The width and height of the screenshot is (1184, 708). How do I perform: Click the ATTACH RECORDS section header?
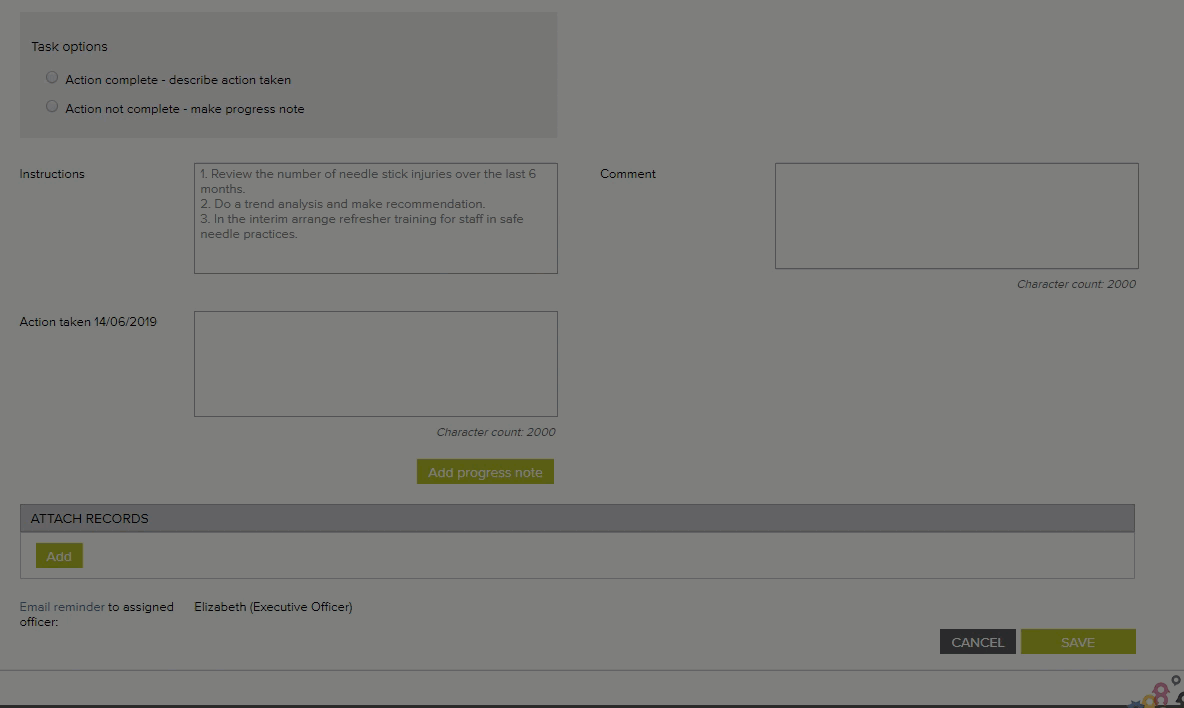[577, 519]
